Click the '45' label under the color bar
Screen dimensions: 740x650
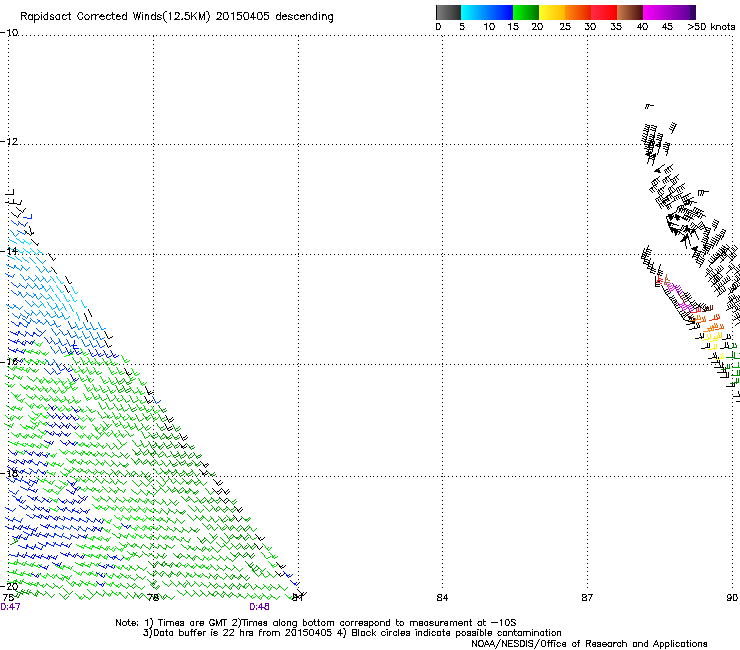[667, 27]
